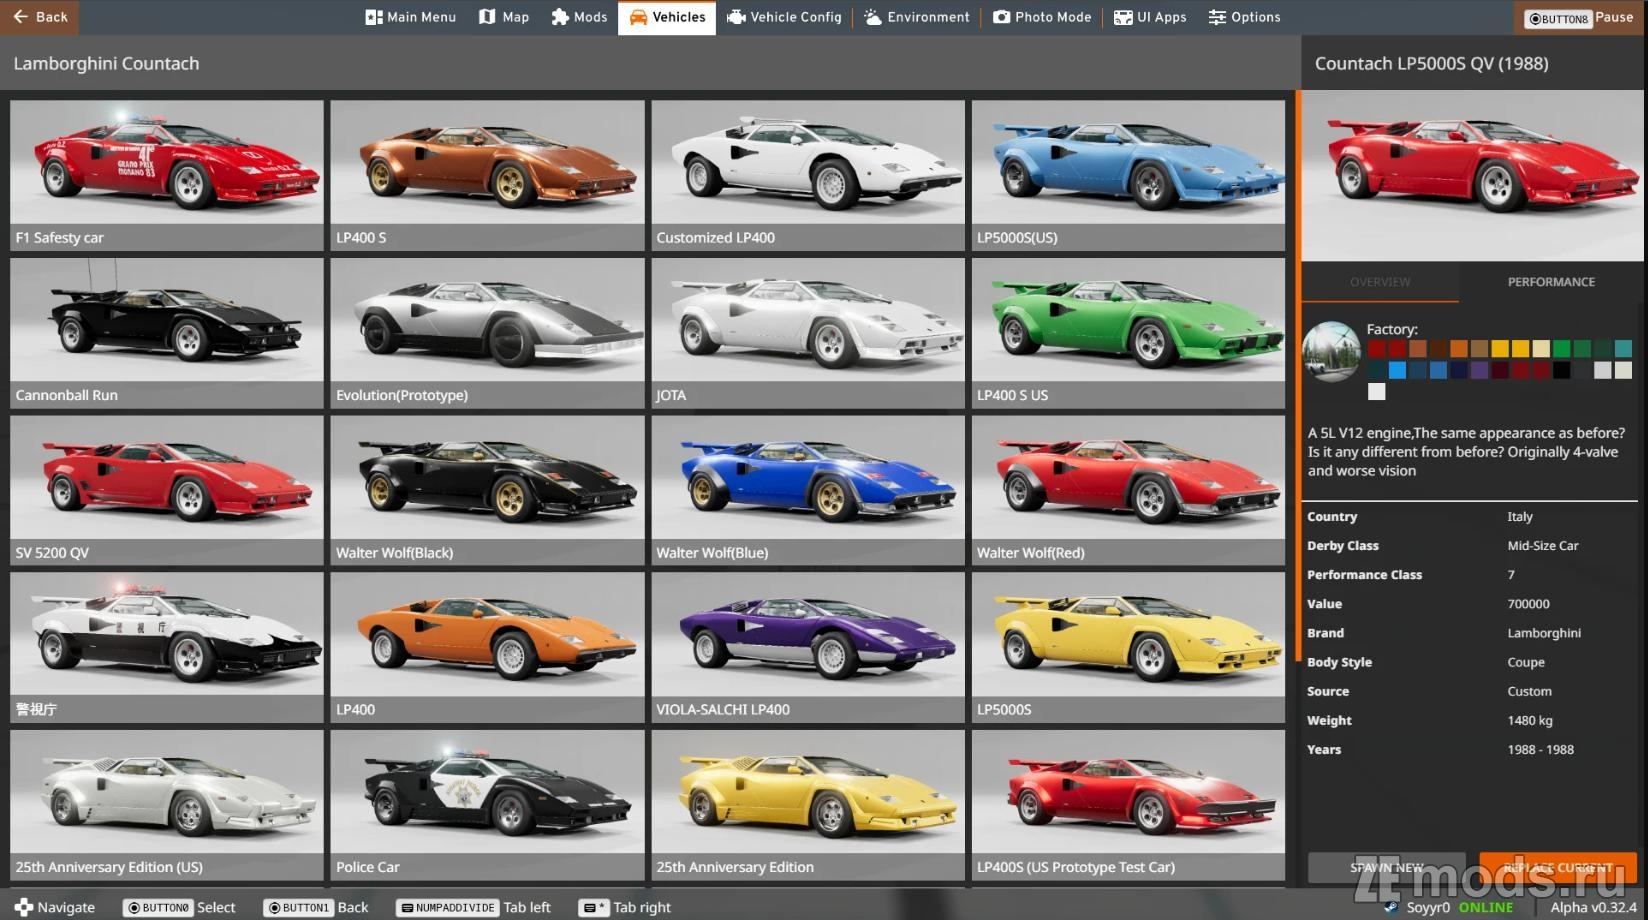
Task: Select the Cannonball Run configuration
Action: 167,333
